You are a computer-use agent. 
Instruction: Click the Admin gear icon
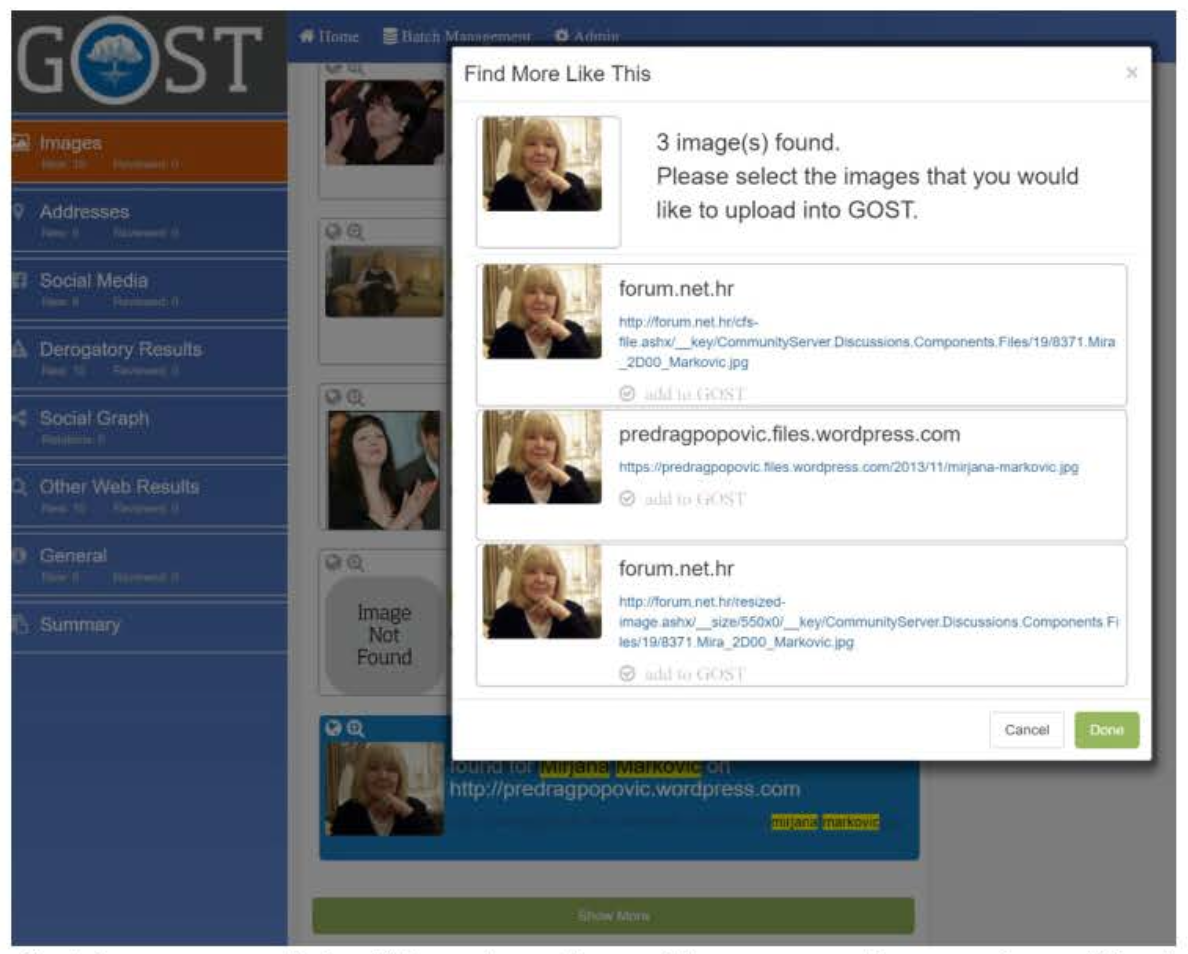(561, 36)
